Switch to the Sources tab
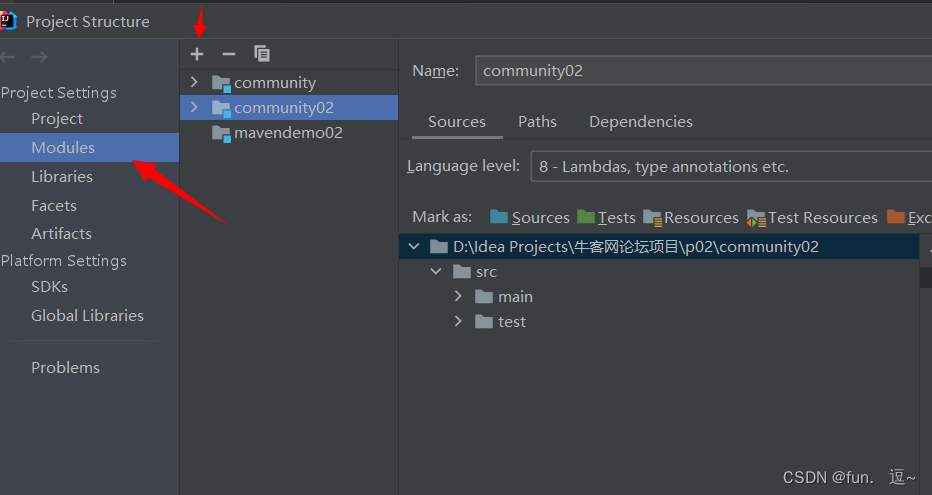The width and height of the screenshot is (932, 495). tap(456, 122)
